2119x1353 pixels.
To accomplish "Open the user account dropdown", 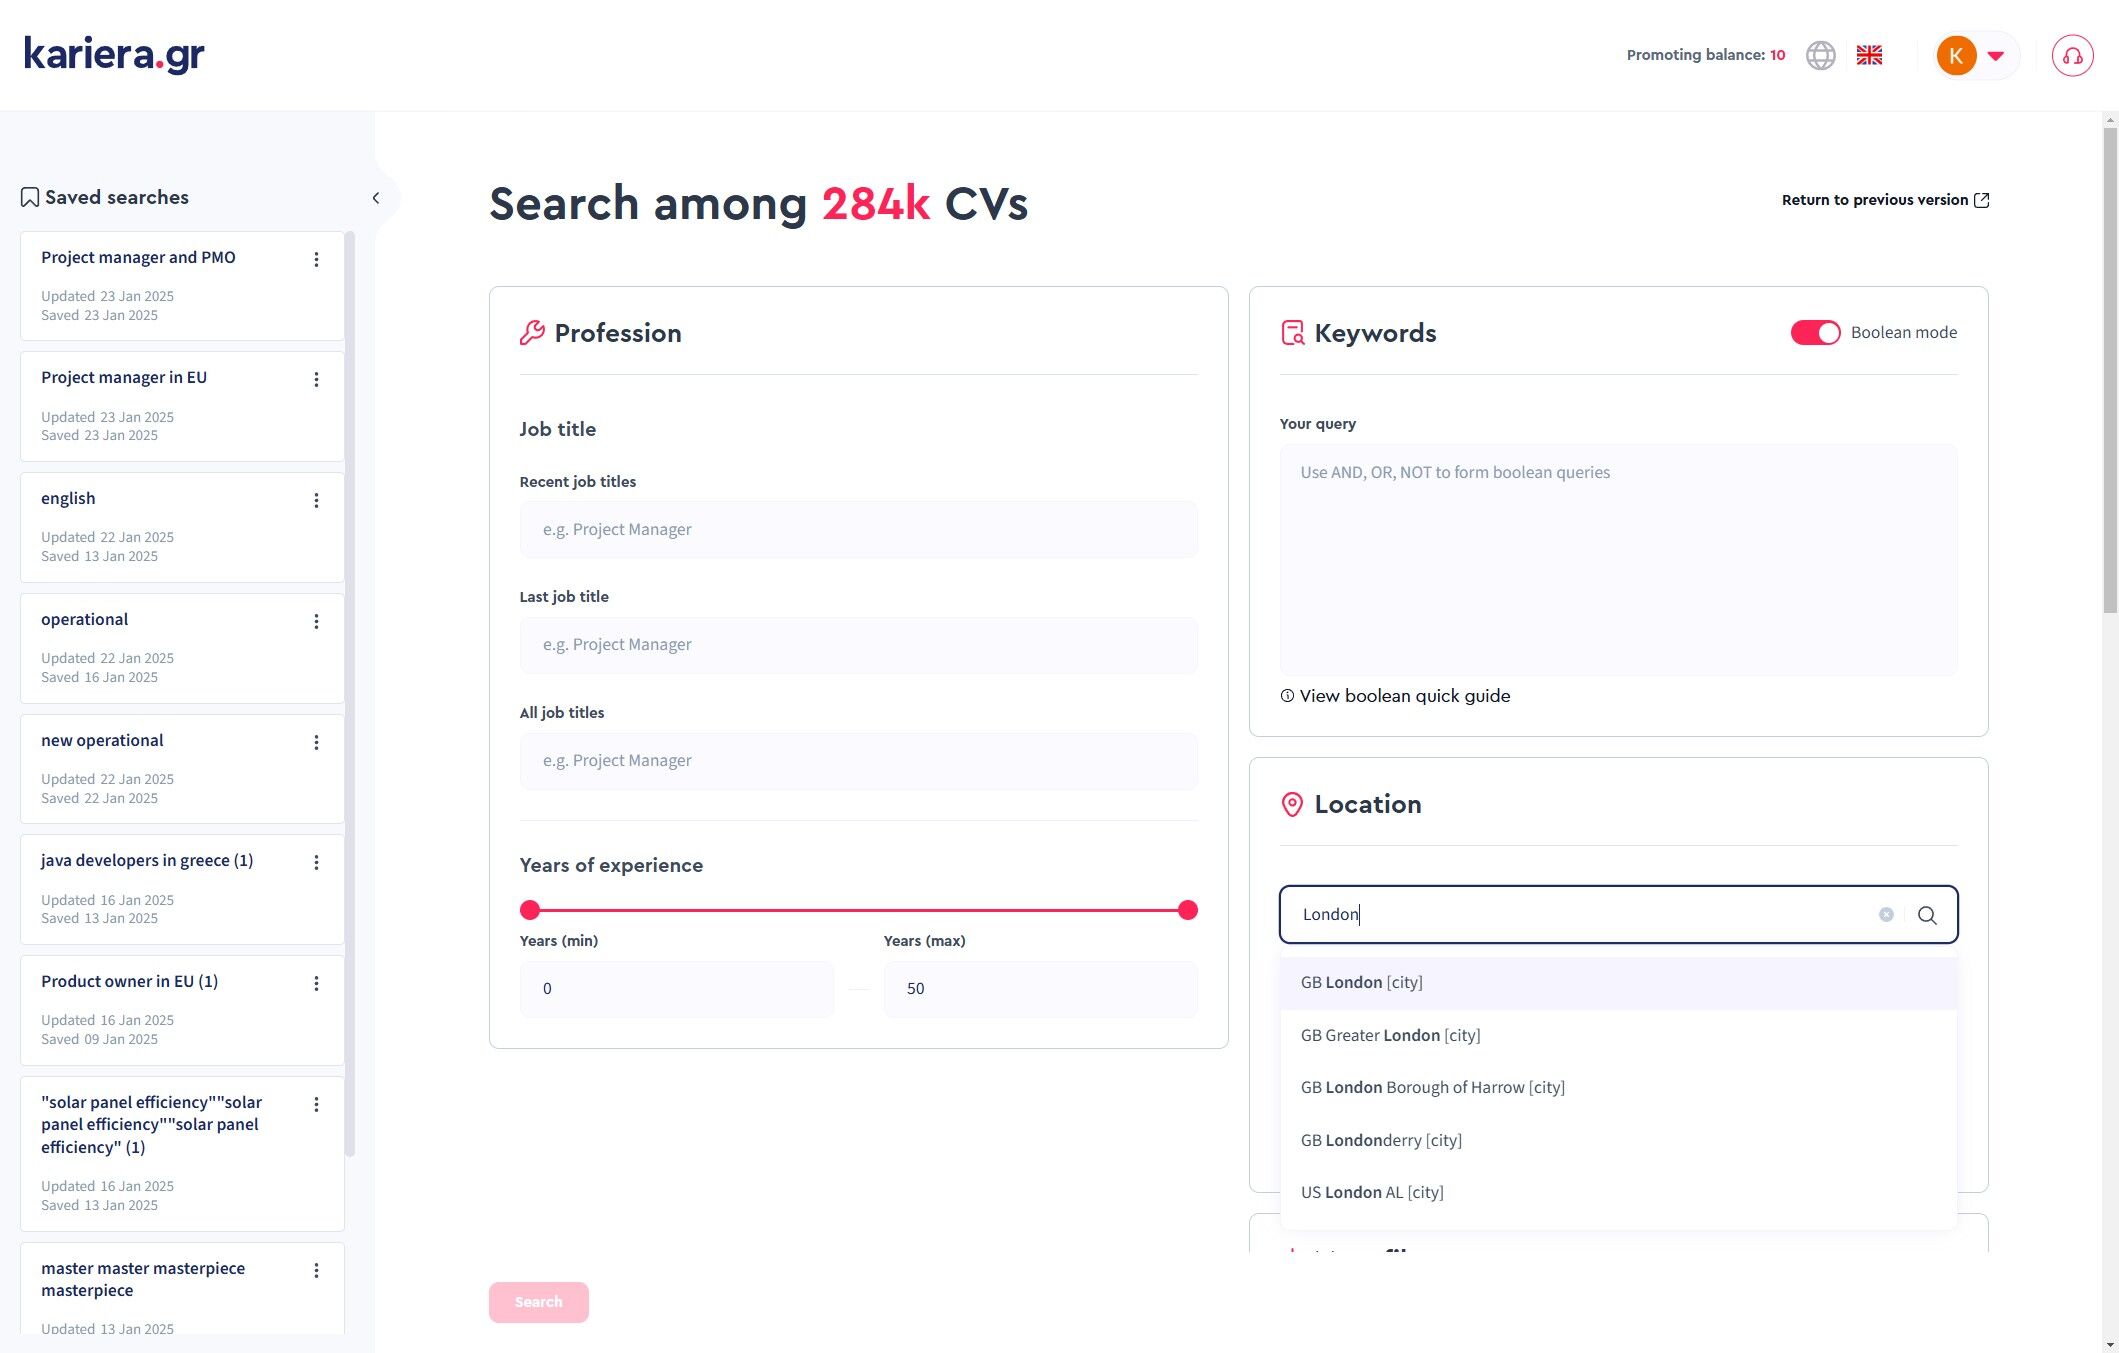I will tap(1995, 56).
